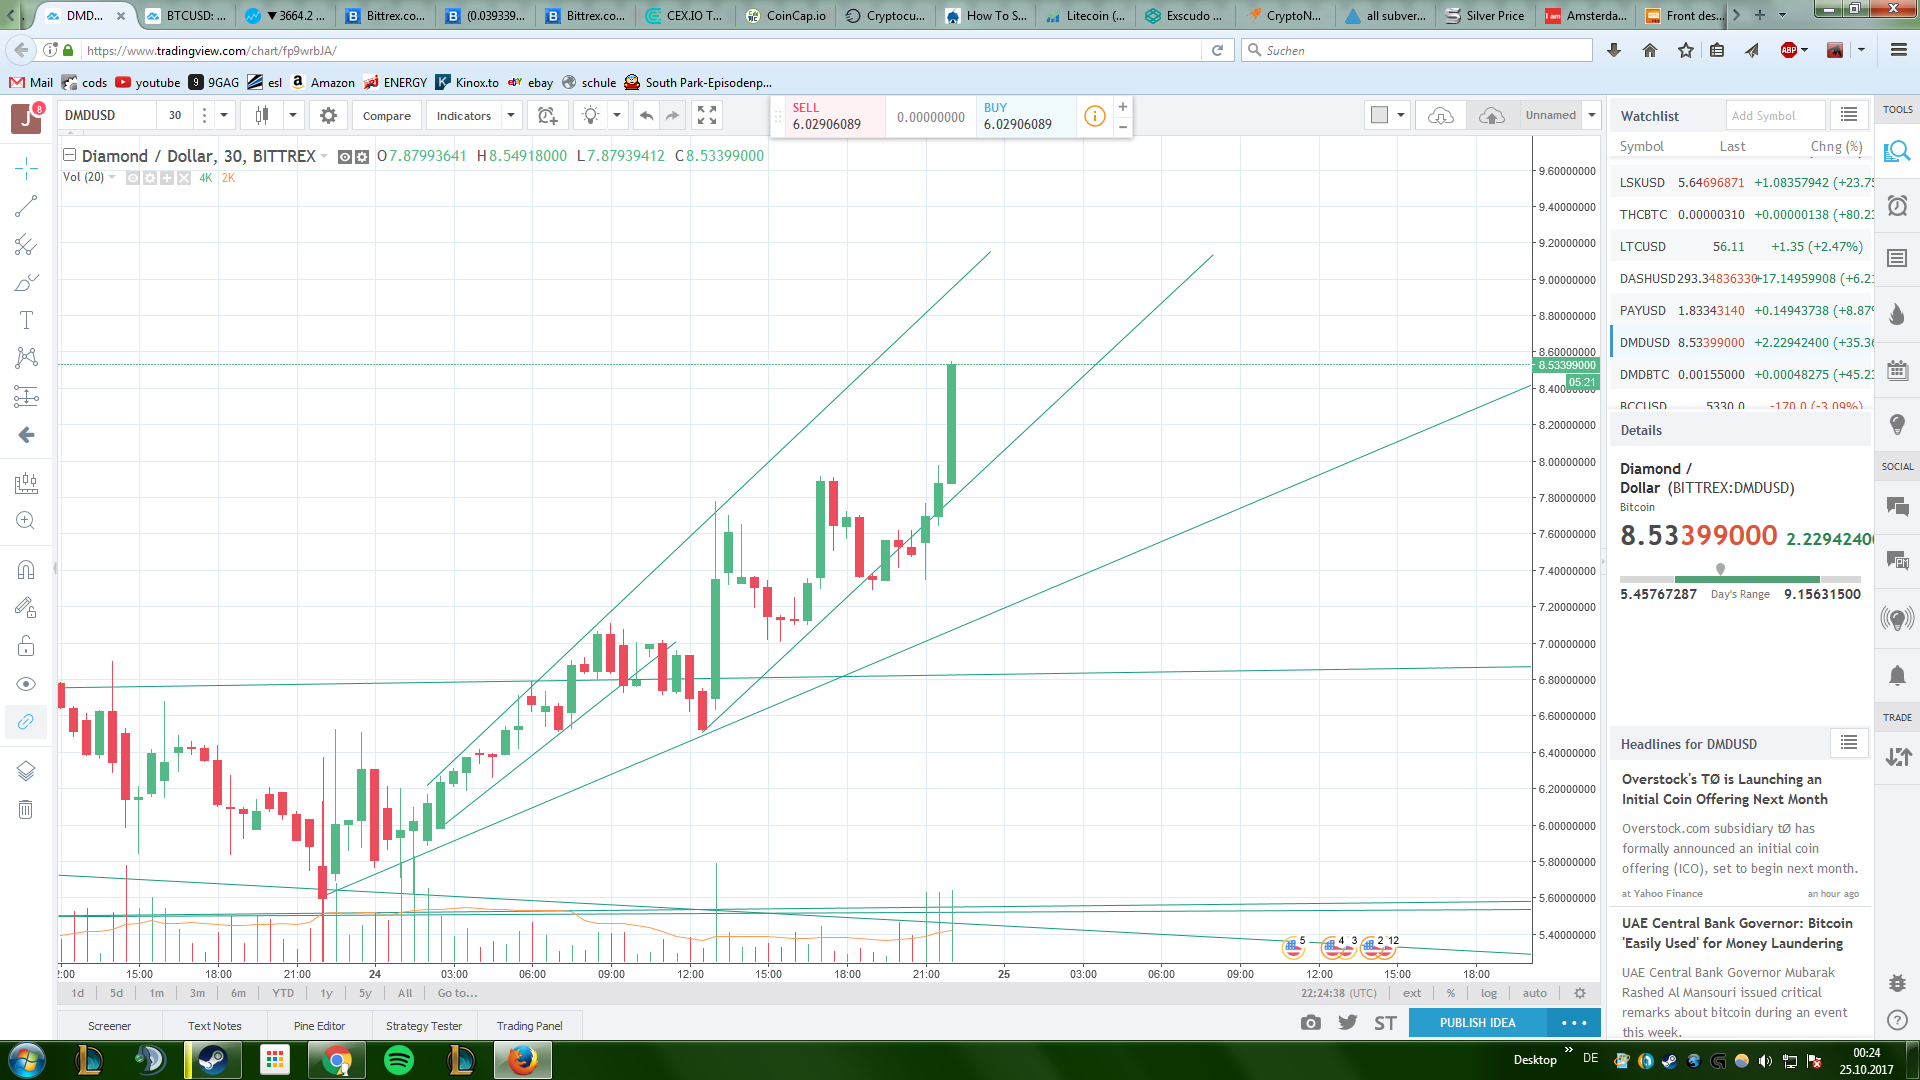Open the notifications bell icon
This screenshot has height=1080, width=1920.
coord(1897,676)
